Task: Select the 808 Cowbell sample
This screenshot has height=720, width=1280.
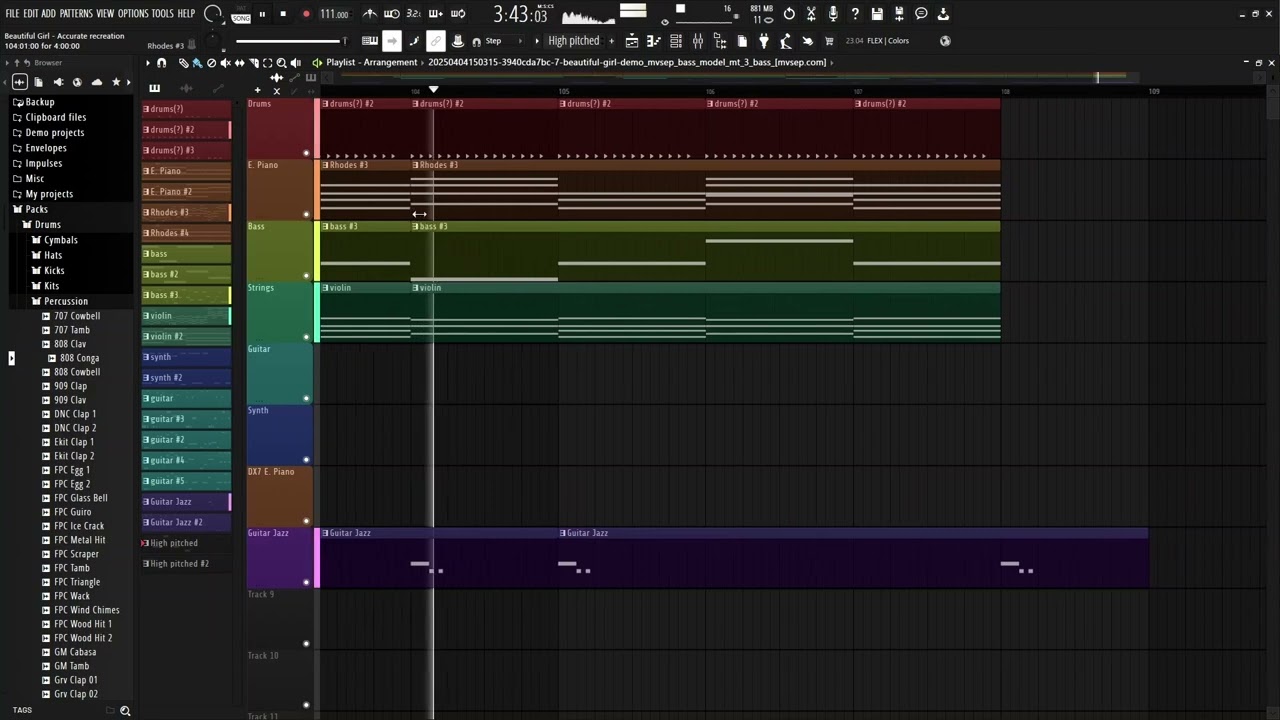Action: [77, 372]
